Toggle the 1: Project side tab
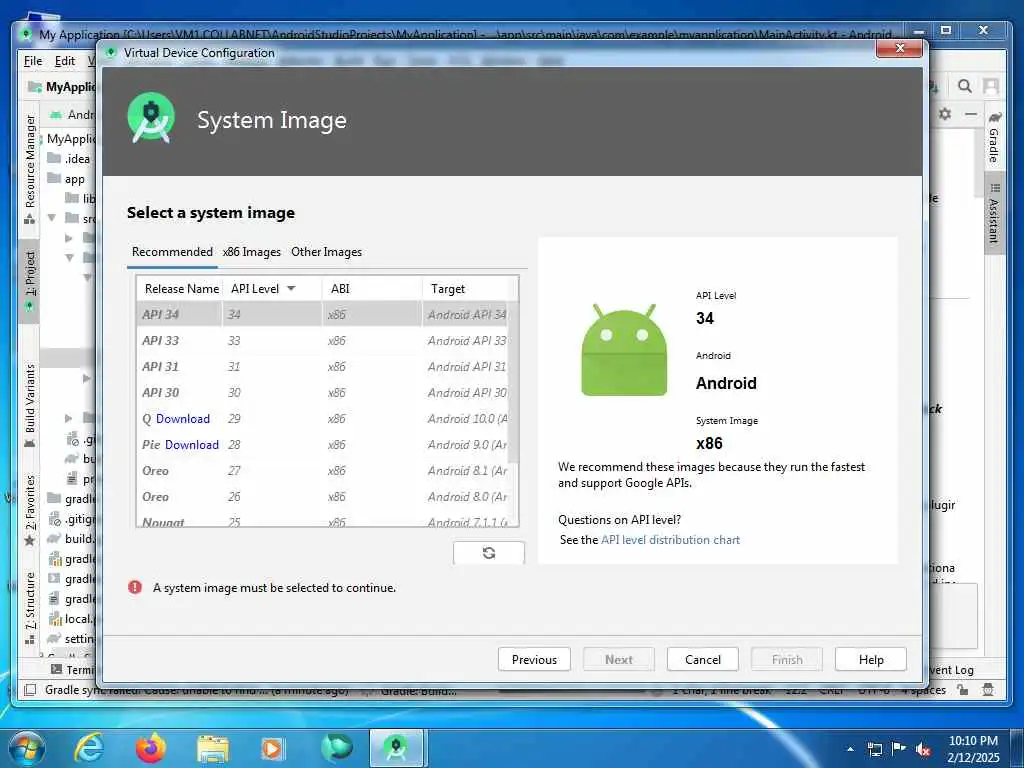The height and width of the screenshot is (768, 1024). click(30, 281)
